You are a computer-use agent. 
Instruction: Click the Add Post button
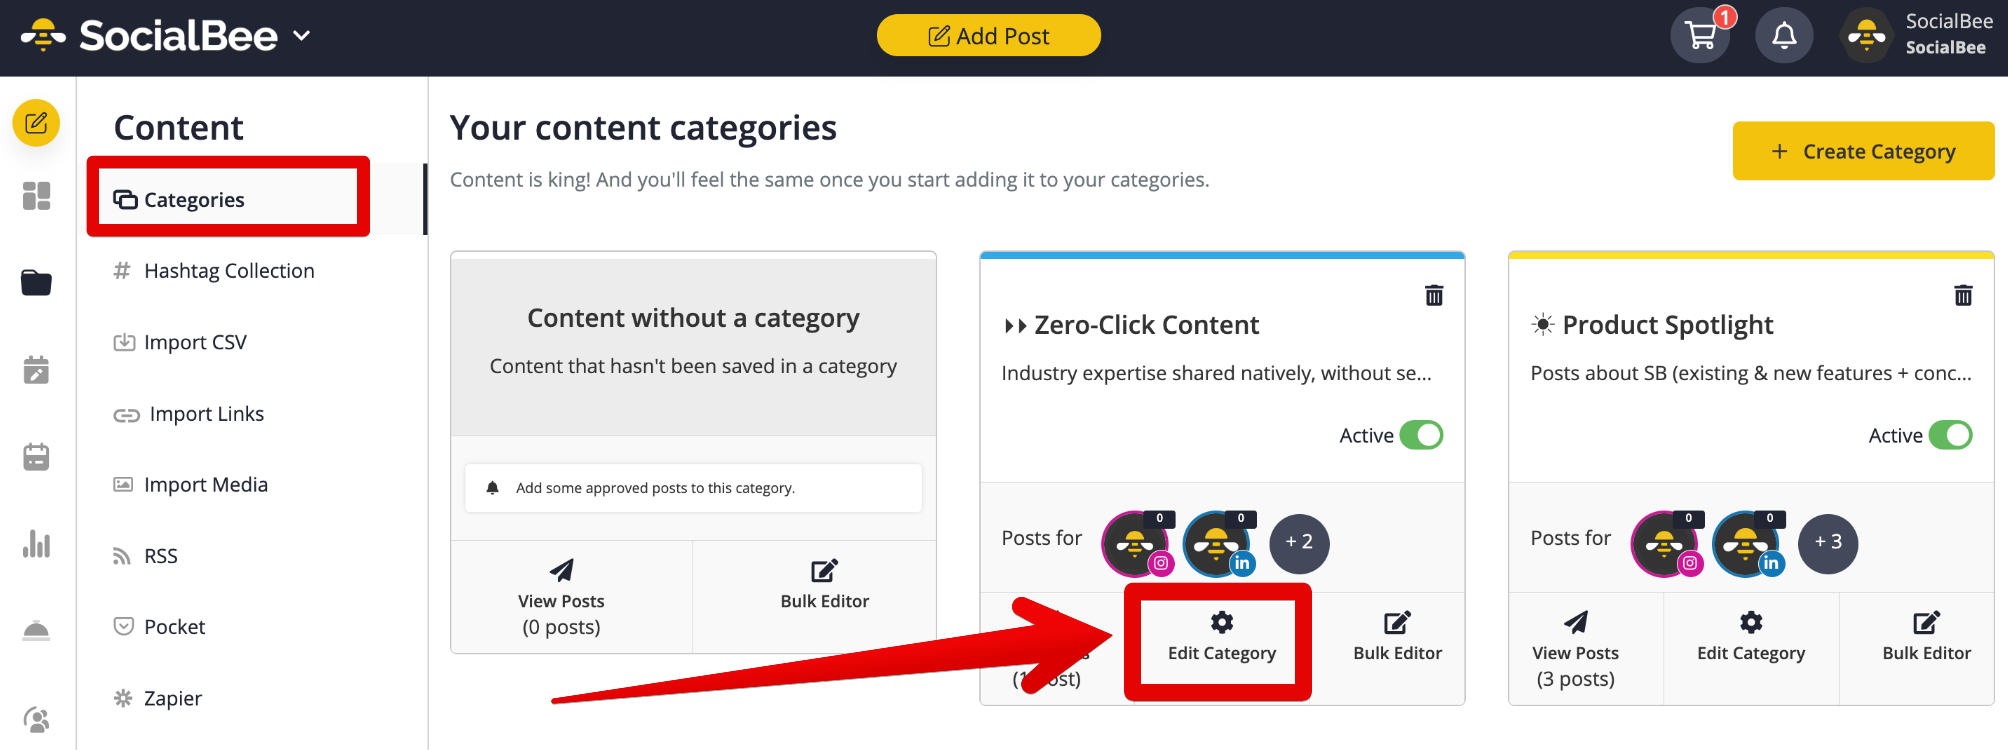tap(989, 36)
